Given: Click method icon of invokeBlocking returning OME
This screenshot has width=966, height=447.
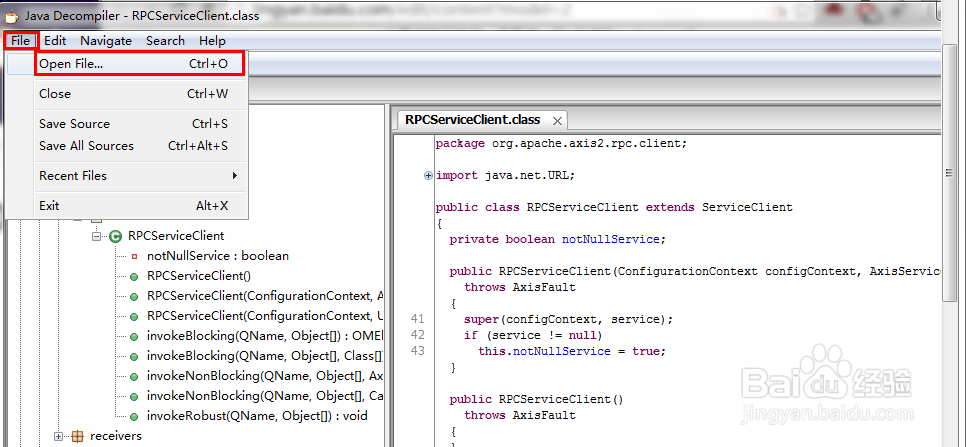Looking at the screenshot, I should click(134, 337).
